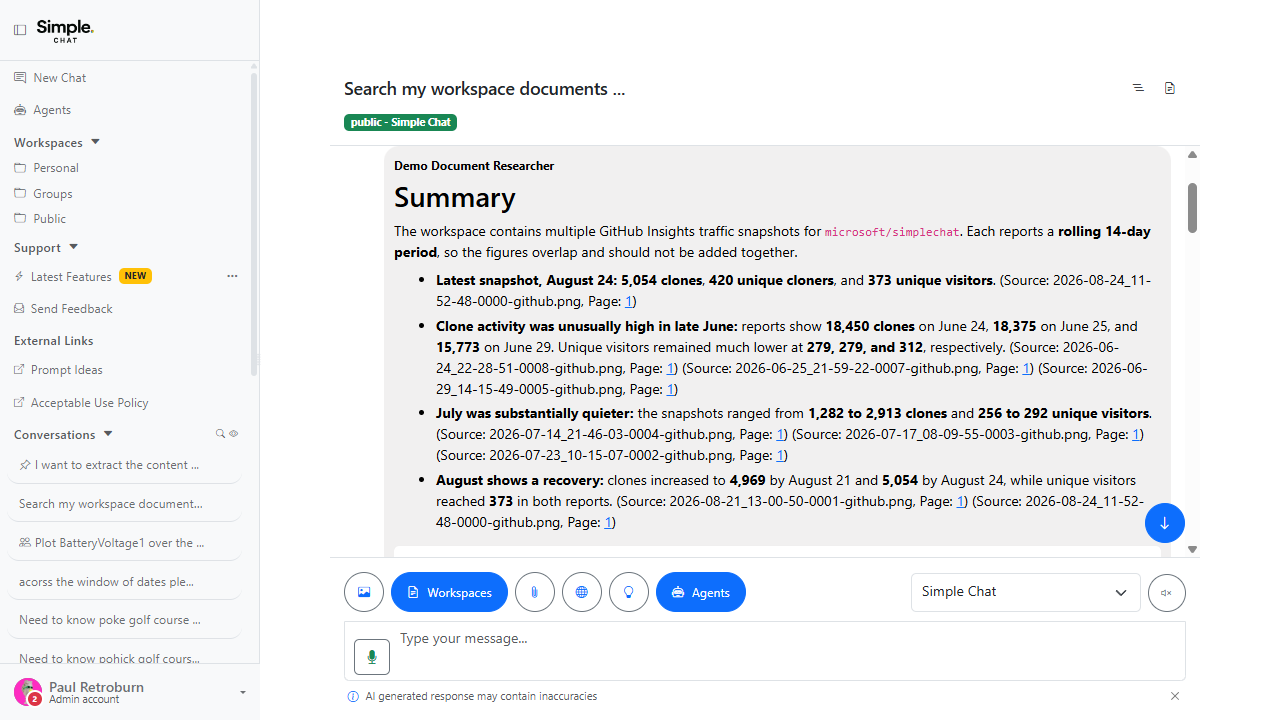The width and height of the screenshot is (1280, 720).
Task: Expand the account menu arrow
Action: click(243, 692)
